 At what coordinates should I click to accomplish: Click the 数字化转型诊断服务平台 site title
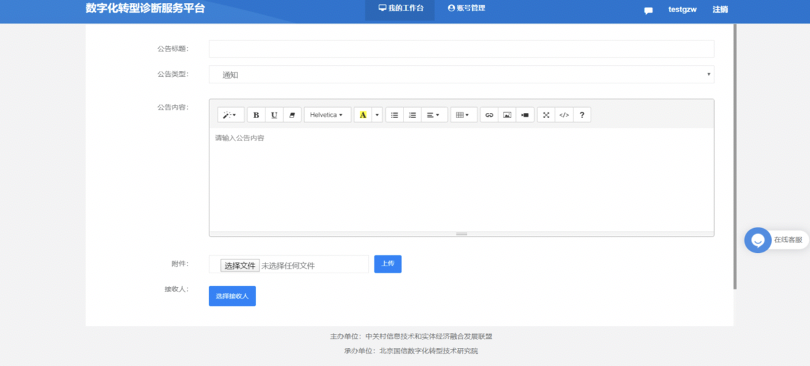pos(145,9)
